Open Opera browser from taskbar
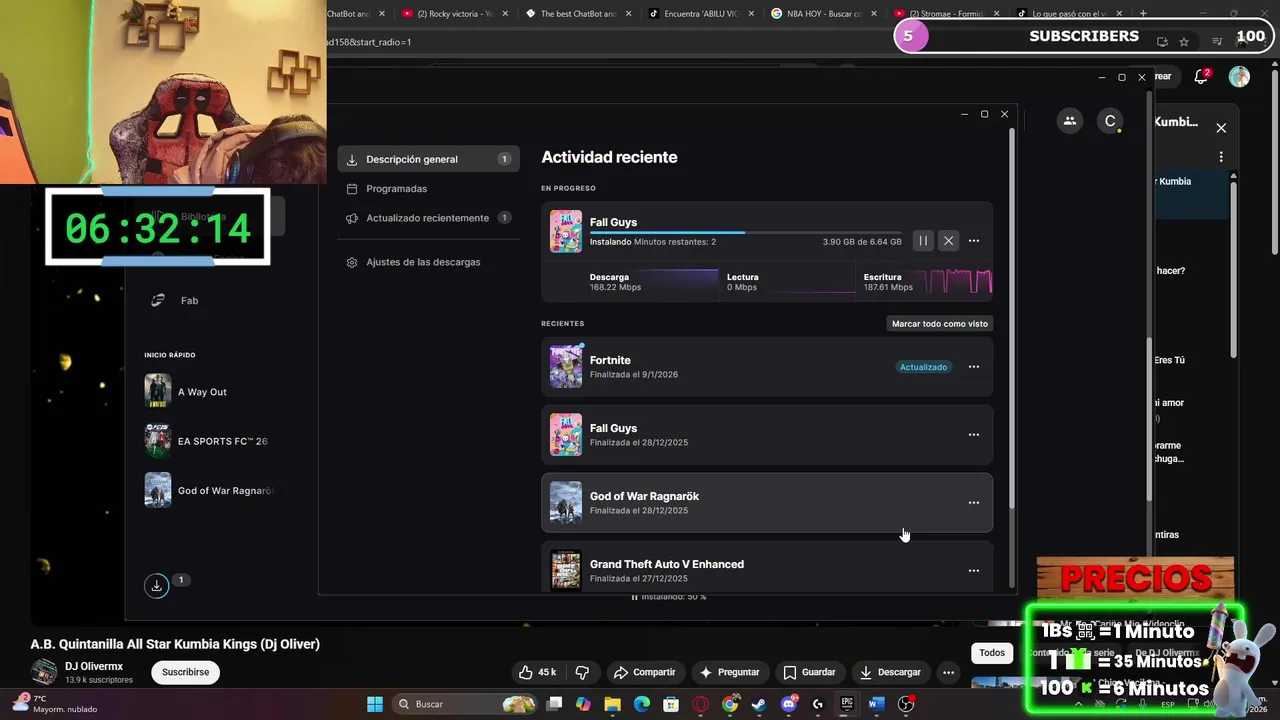Image resolution: width=1280 pixels, height=720 pixels. pyautogui.click(x=701, y=704)
